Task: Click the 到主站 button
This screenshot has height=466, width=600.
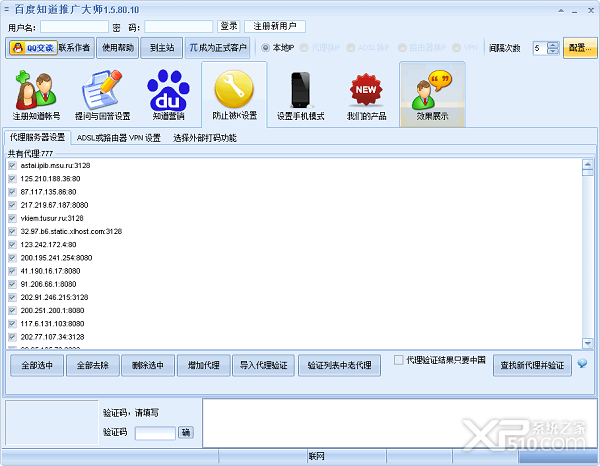Action: pos(162,48)
